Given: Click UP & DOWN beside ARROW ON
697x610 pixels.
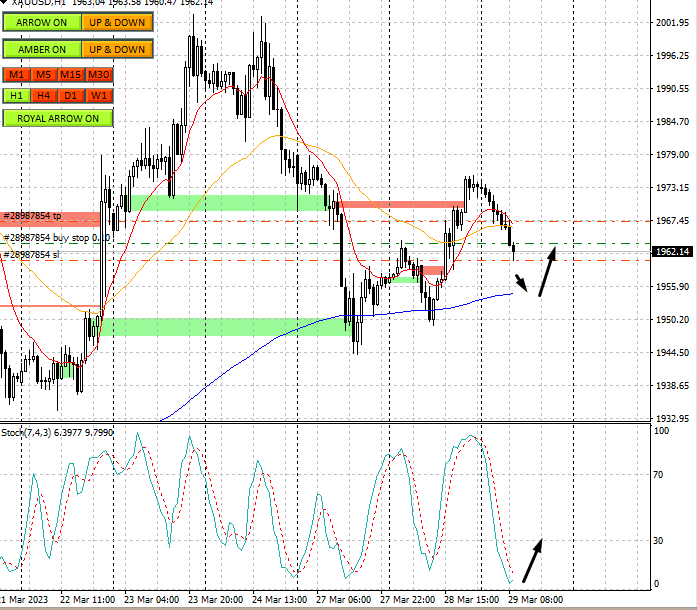Looking at the screenshot, I should pyautogui.click(x=117, y=22).
